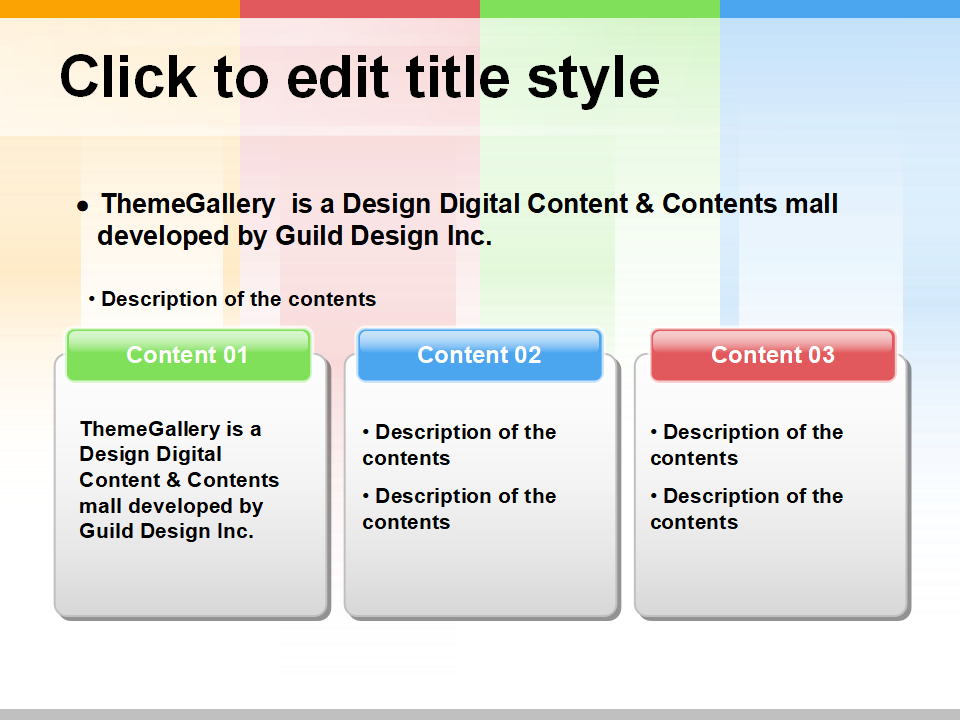Click the green Content 01 header button

[189, 355]
